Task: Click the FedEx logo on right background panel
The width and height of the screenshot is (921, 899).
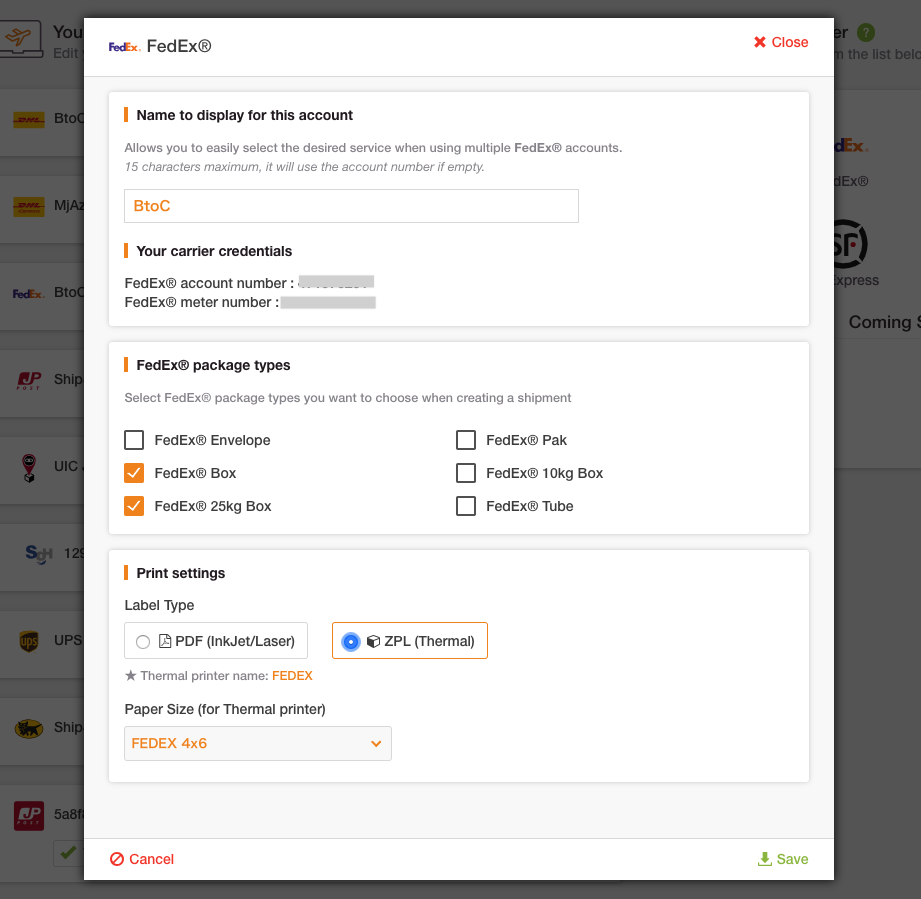Action: [x=851, y=145]
